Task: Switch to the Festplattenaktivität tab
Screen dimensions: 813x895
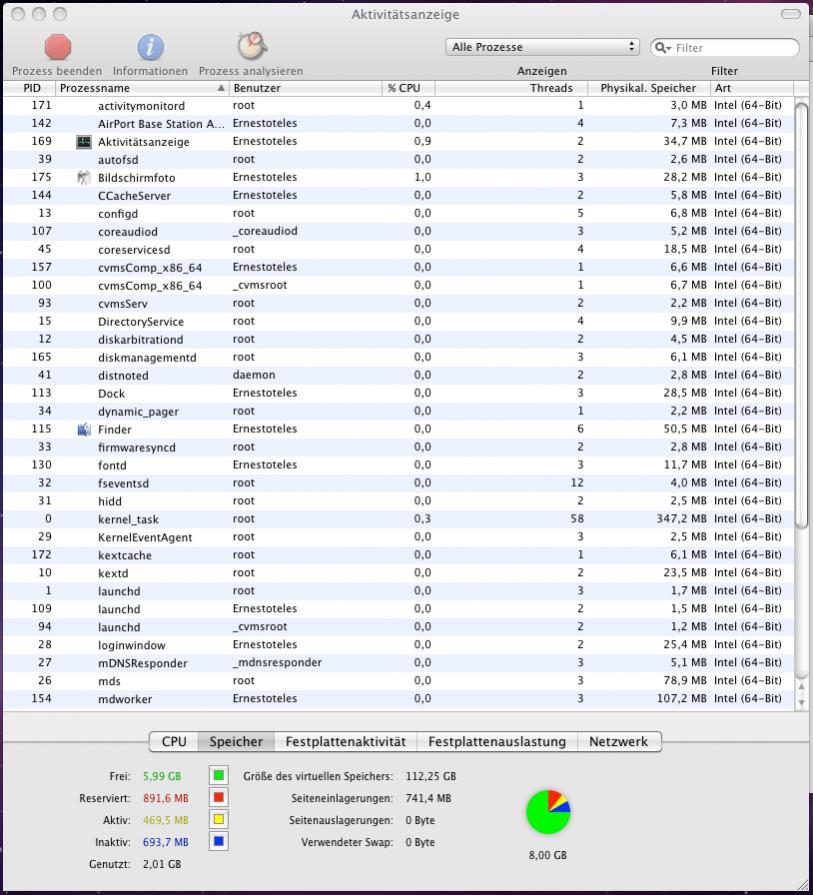Action: [345, 741]
